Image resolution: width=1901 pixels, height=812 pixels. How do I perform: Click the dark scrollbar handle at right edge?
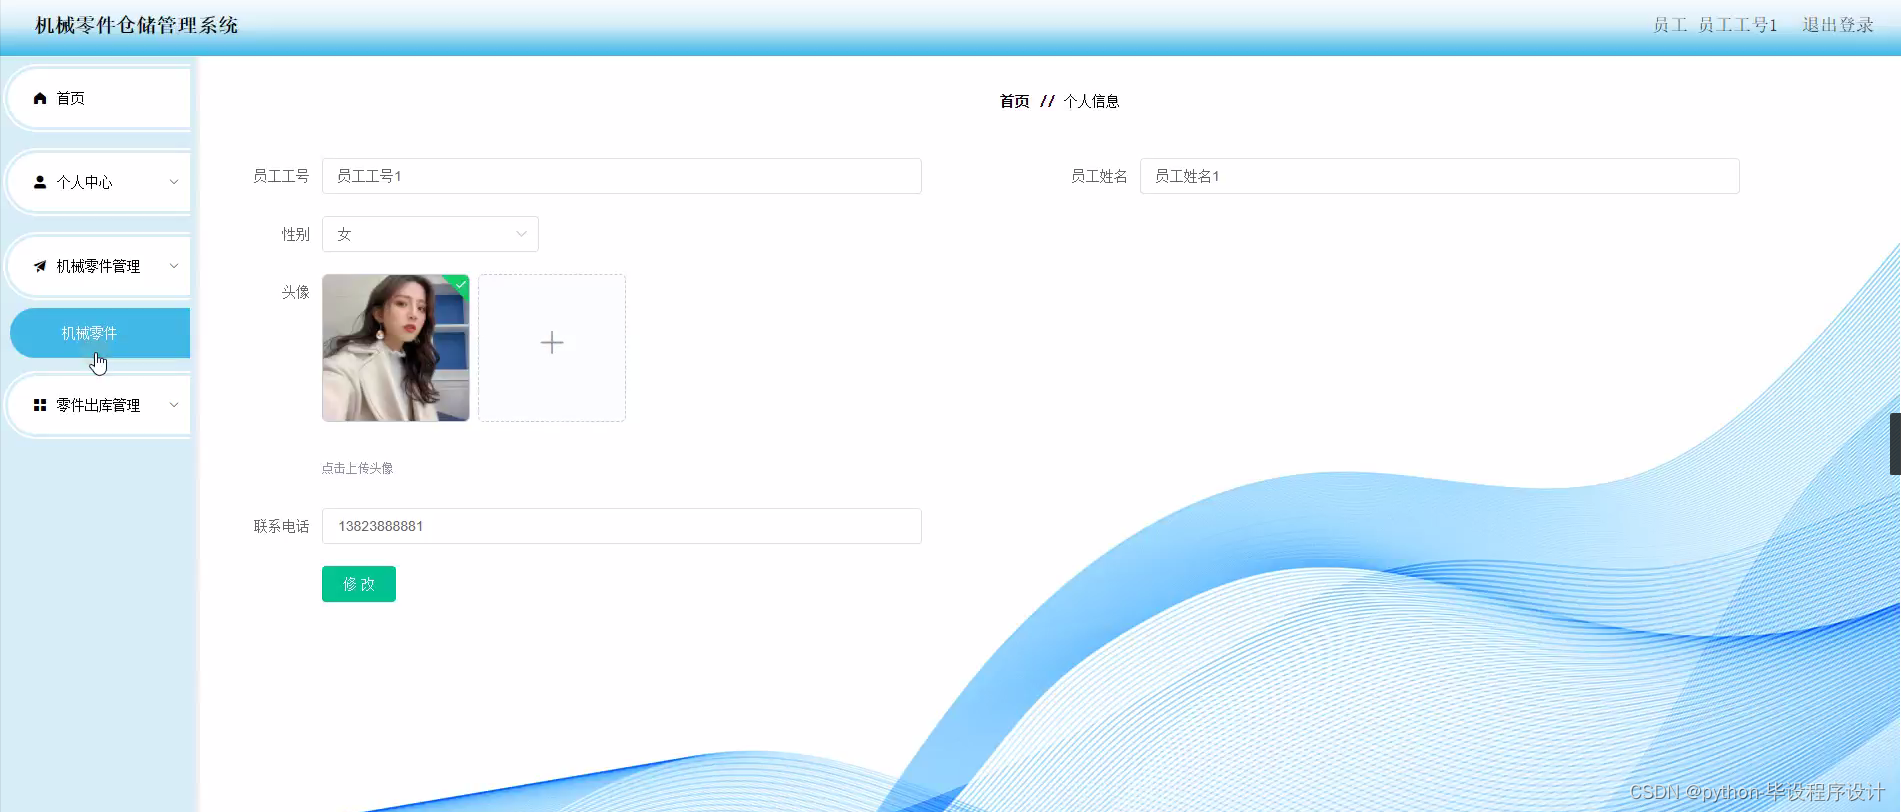1895,443
